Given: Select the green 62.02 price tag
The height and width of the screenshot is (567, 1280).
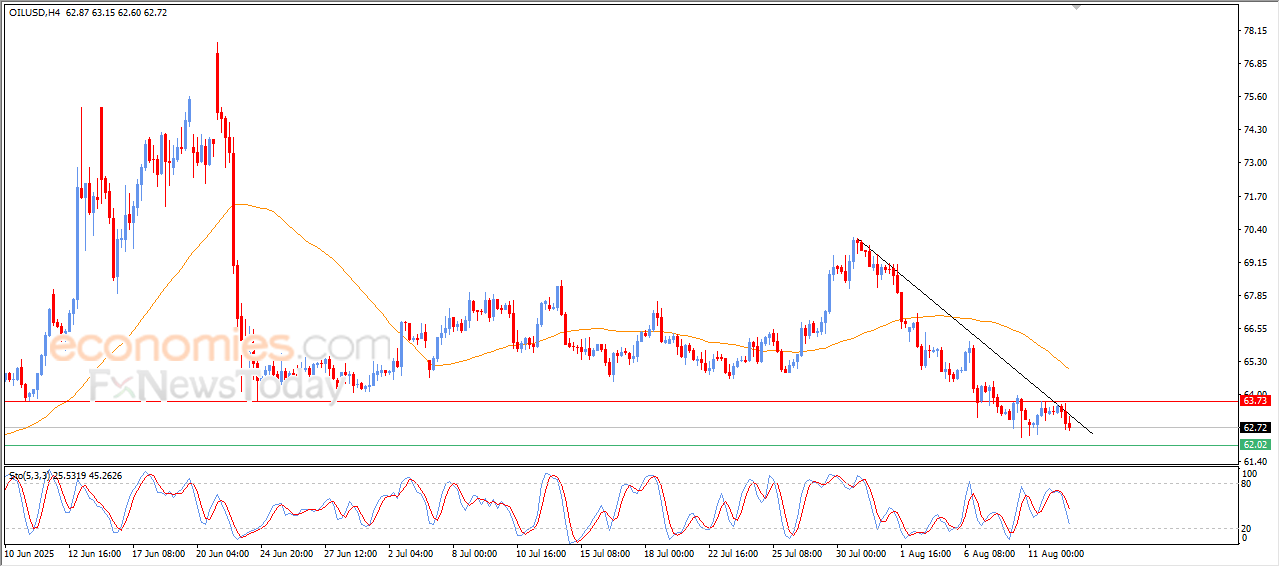Looking at the screenshot, I should tap(1255, 444).
